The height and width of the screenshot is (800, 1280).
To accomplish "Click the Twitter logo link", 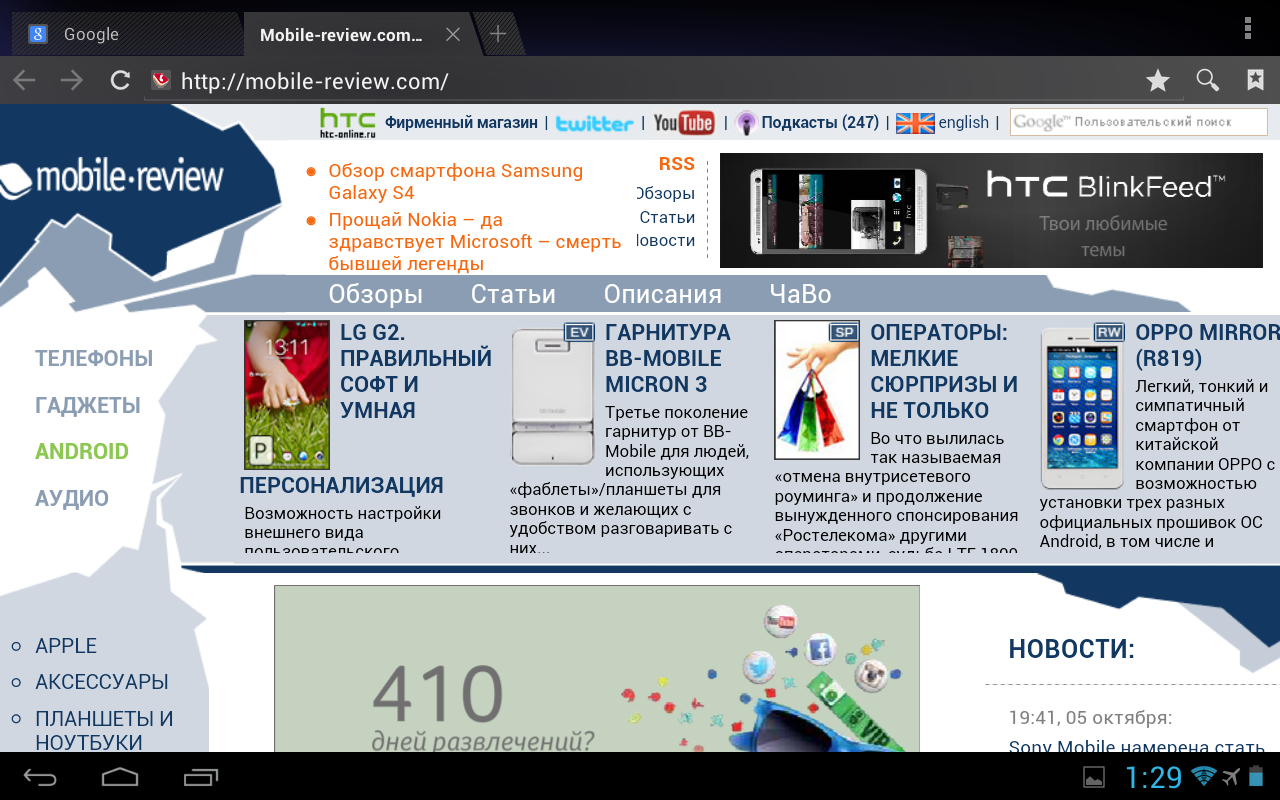I will coord(595,123).
